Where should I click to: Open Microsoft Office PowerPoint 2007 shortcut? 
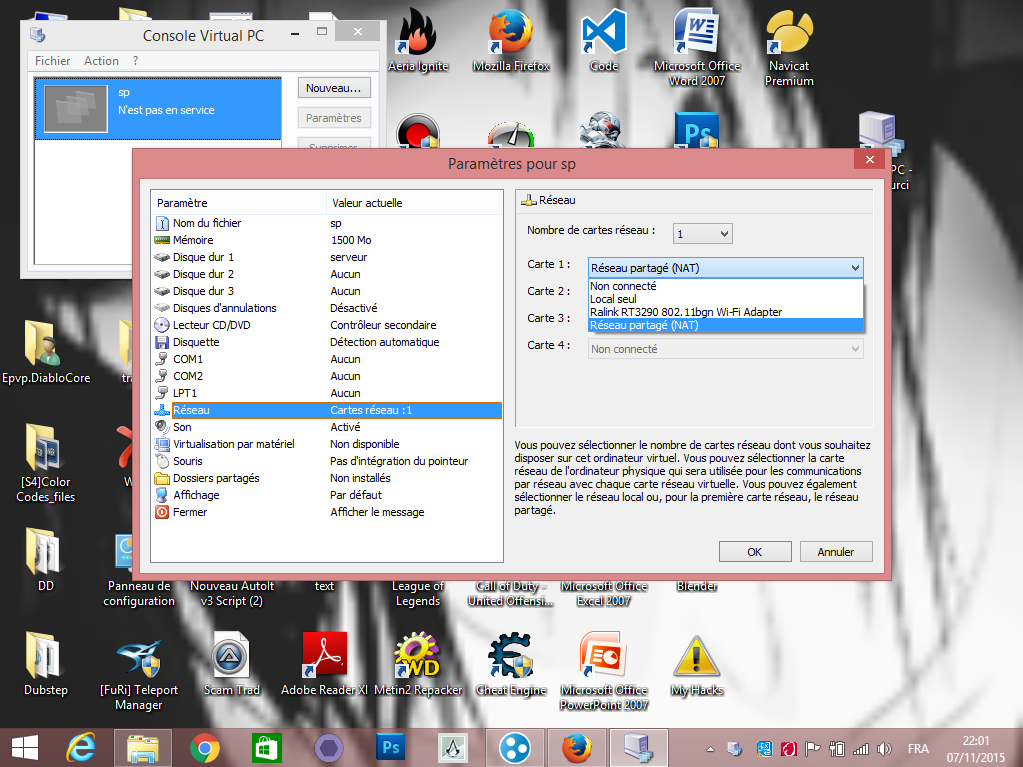(x=603, y=672)
